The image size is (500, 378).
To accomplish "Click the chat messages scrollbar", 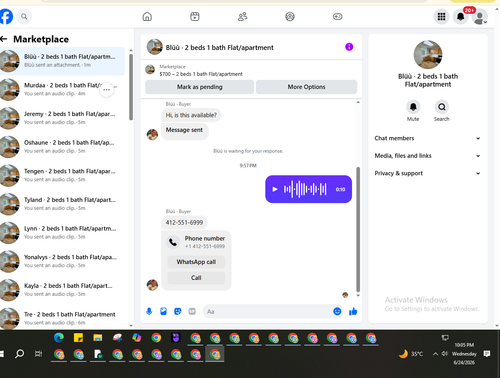I will click(x=358, y=229).
